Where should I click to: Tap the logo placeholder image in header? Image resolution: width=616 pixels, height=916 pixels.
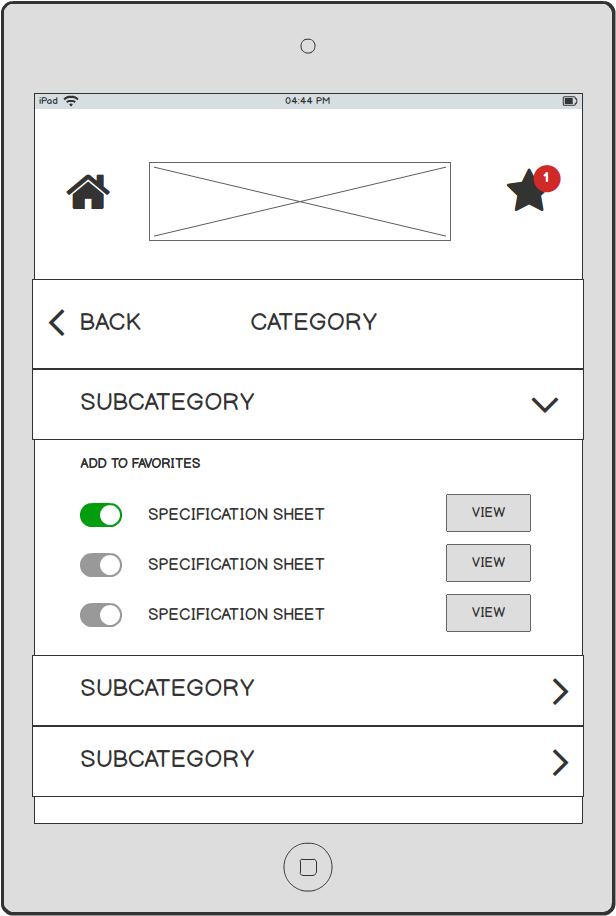[300, 202]
